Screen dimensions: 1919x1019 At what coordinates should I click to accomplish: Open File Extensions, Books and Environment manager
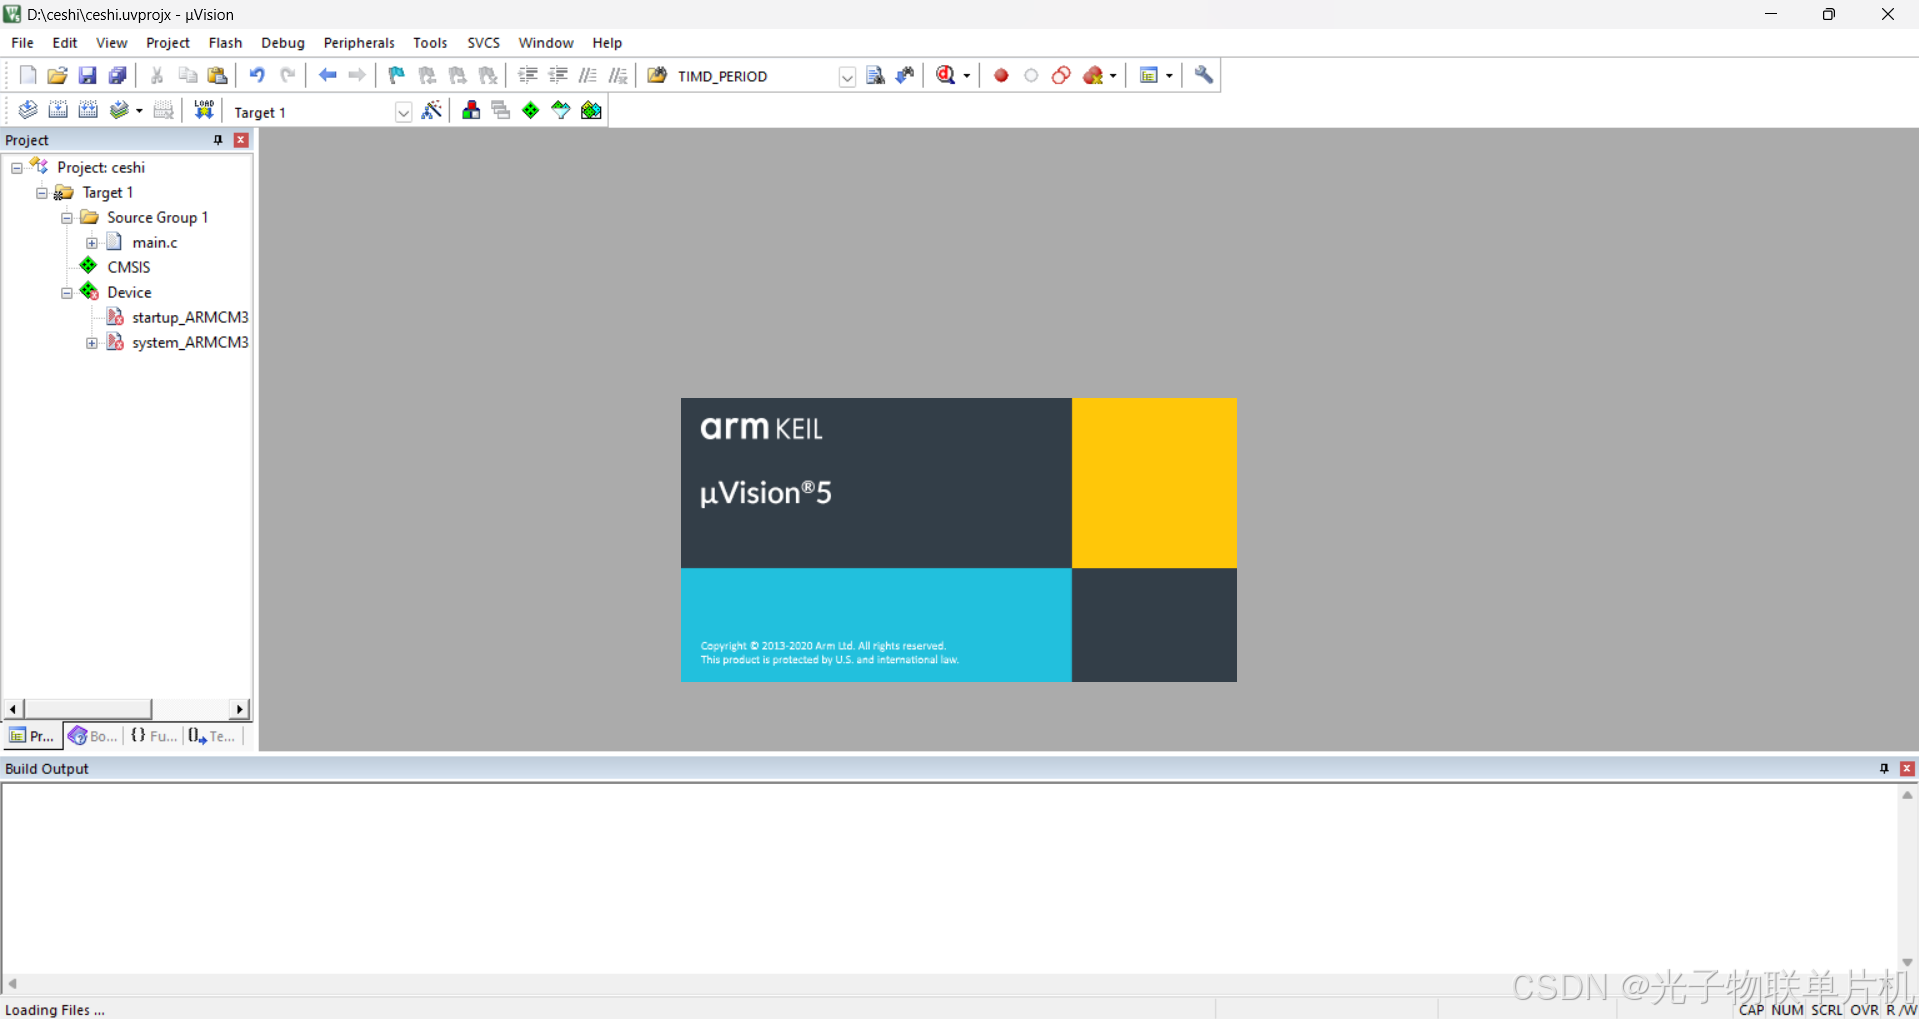(471, 110)
